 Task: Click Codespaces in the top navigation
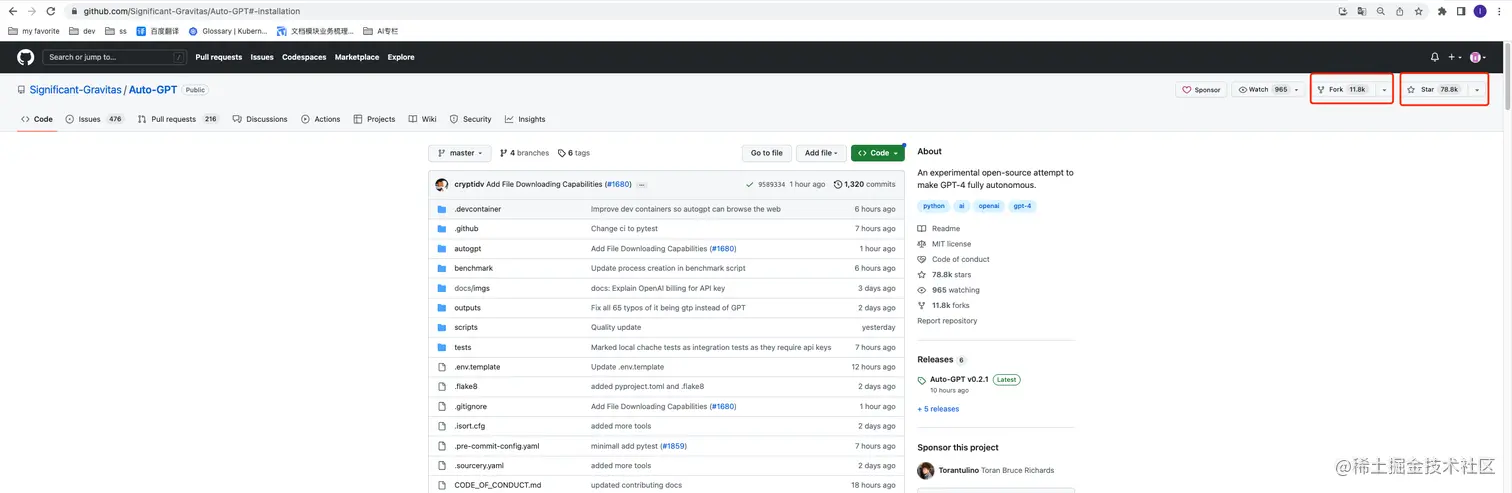(304, 57)
